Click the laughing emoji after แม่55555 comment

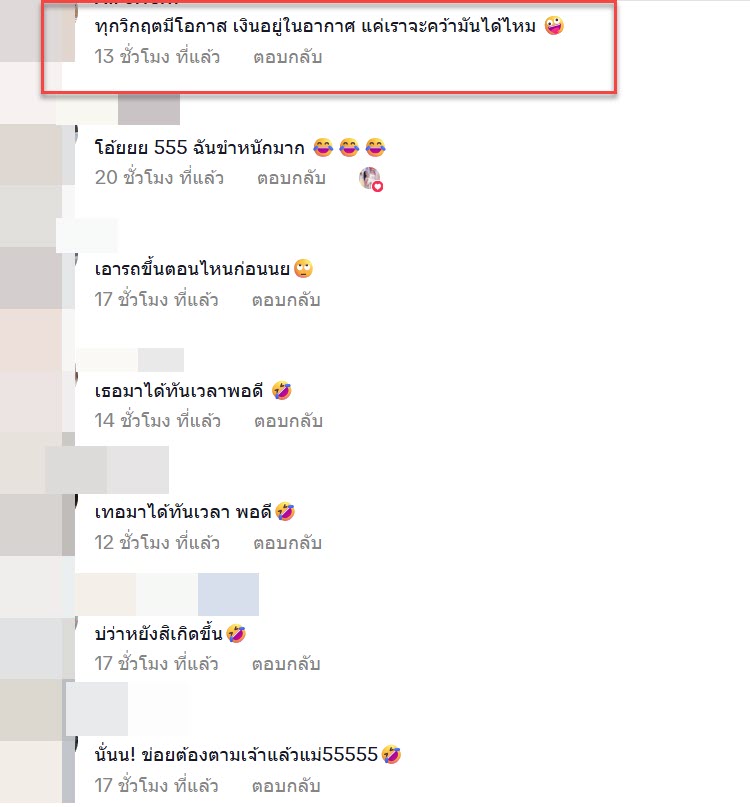[391, 755]
